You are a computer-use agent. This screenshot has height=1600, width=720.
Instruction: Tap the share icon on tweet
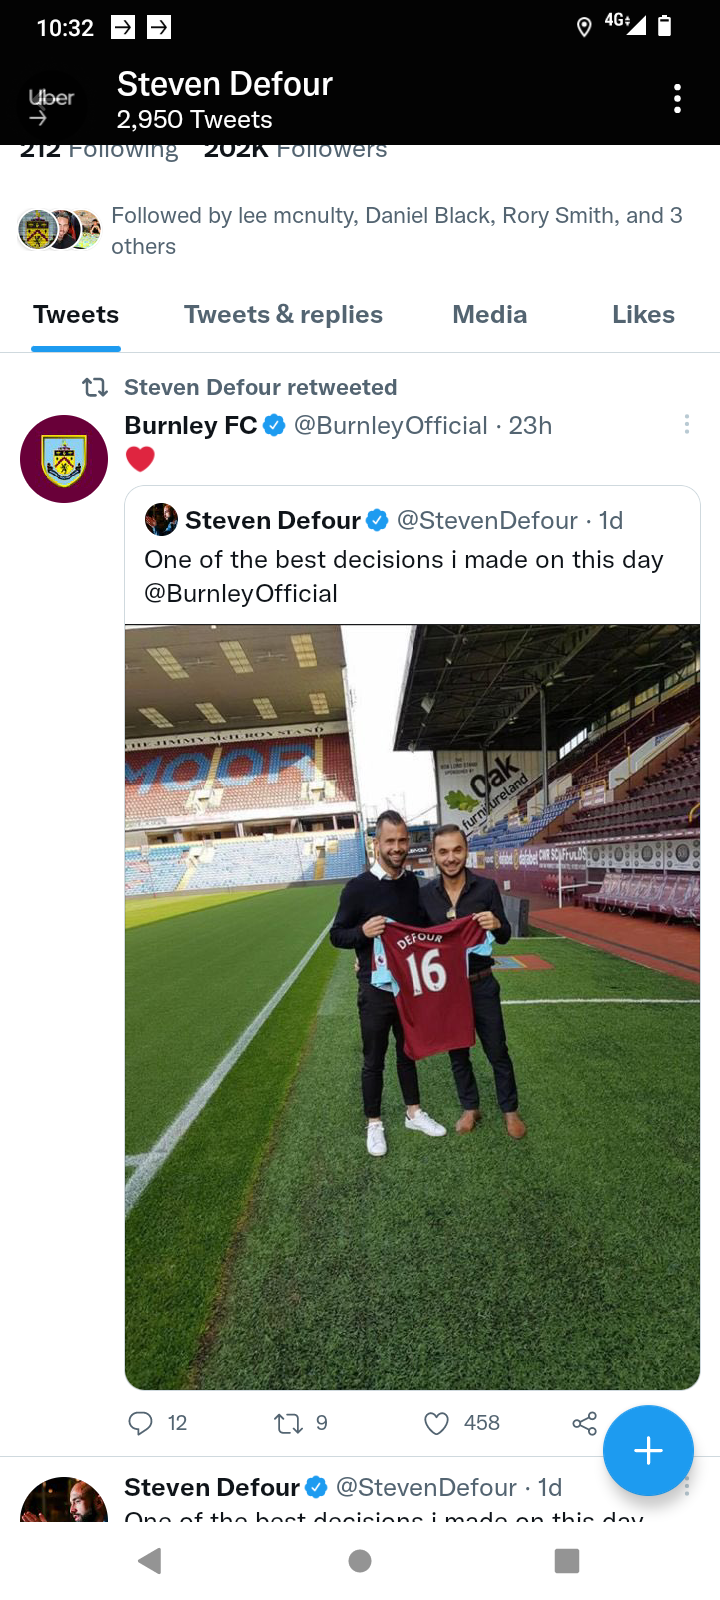(x=584, y=1423)
